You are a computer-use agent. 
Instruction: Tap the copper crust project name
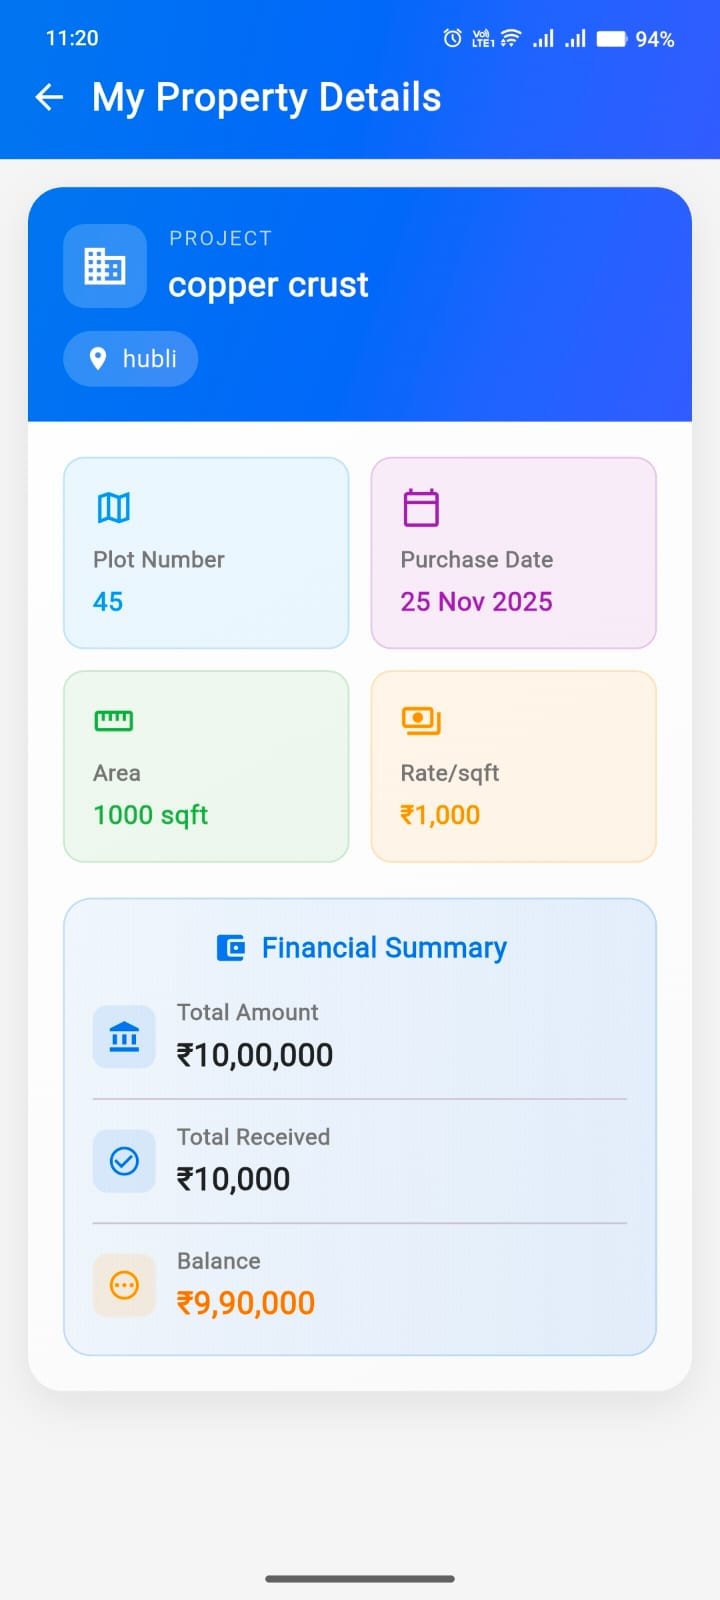click(x=268, y=285)
